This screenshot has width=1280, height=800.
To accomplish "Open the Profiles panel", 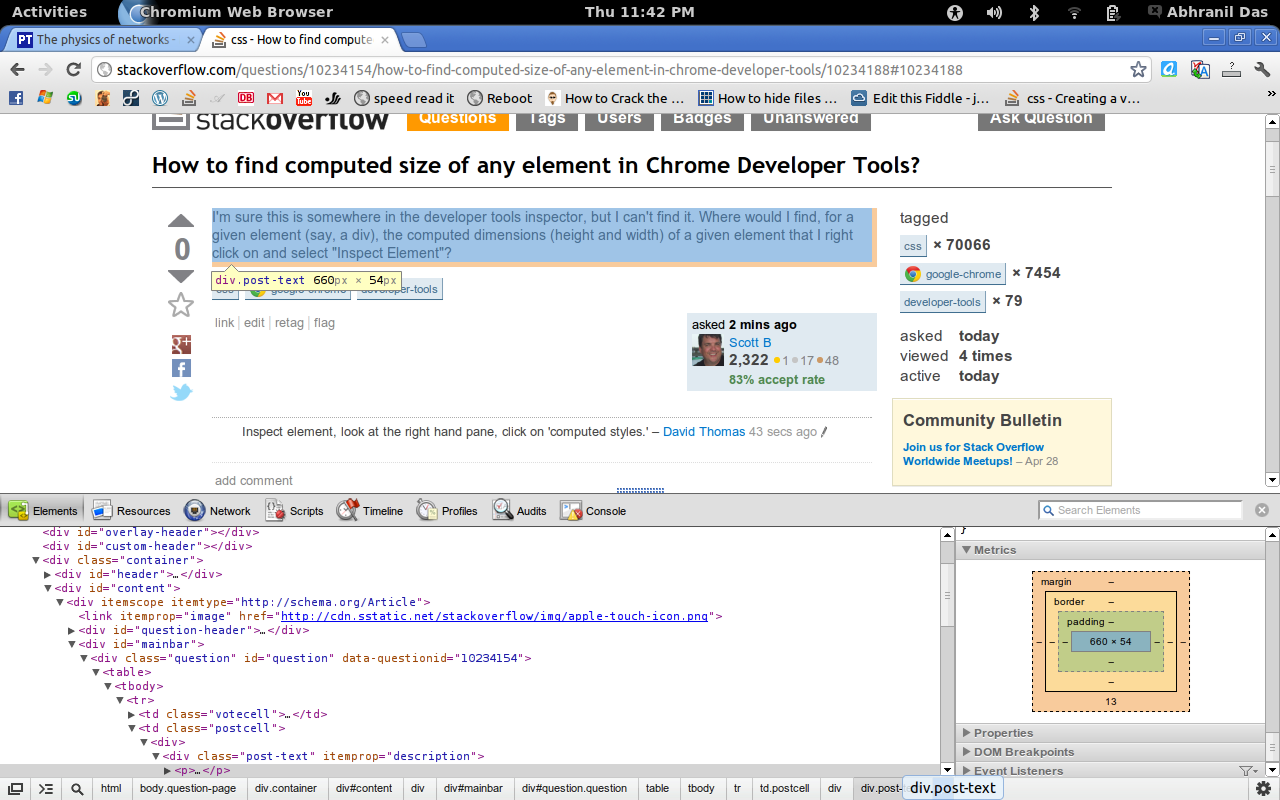I will point(447,511).
